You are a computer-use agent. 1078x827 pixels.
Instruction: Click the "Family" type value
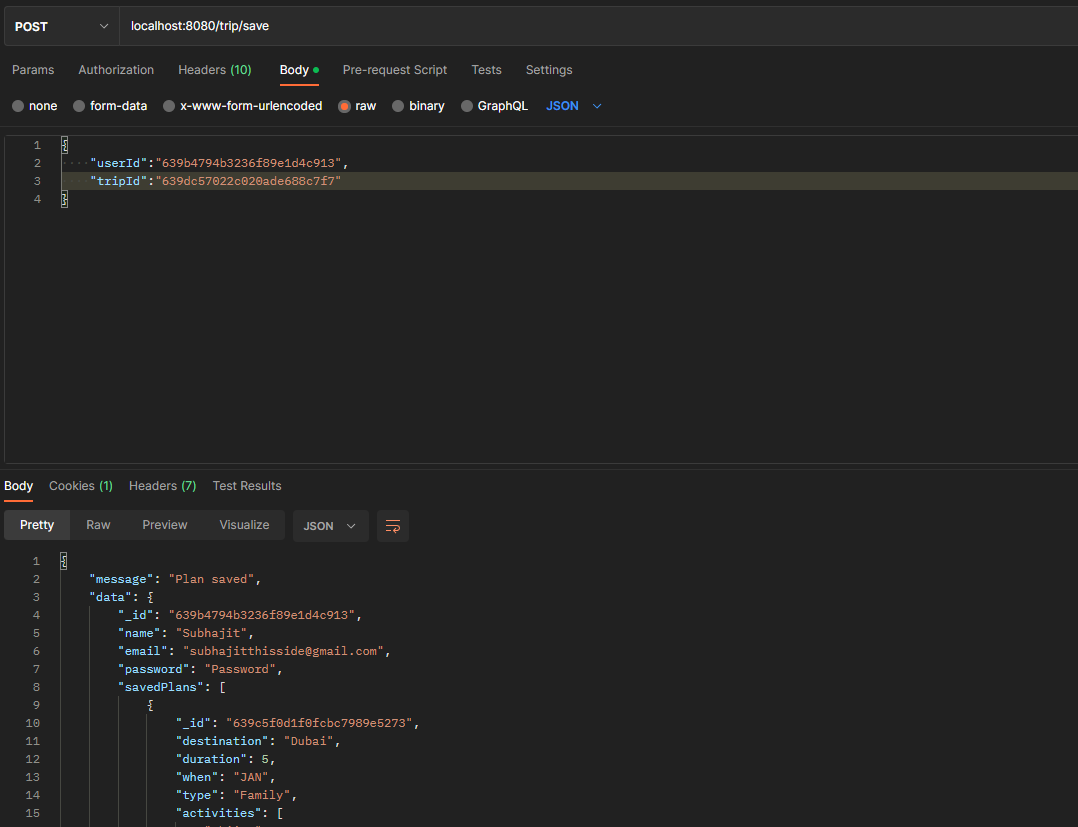click(262, 795)
